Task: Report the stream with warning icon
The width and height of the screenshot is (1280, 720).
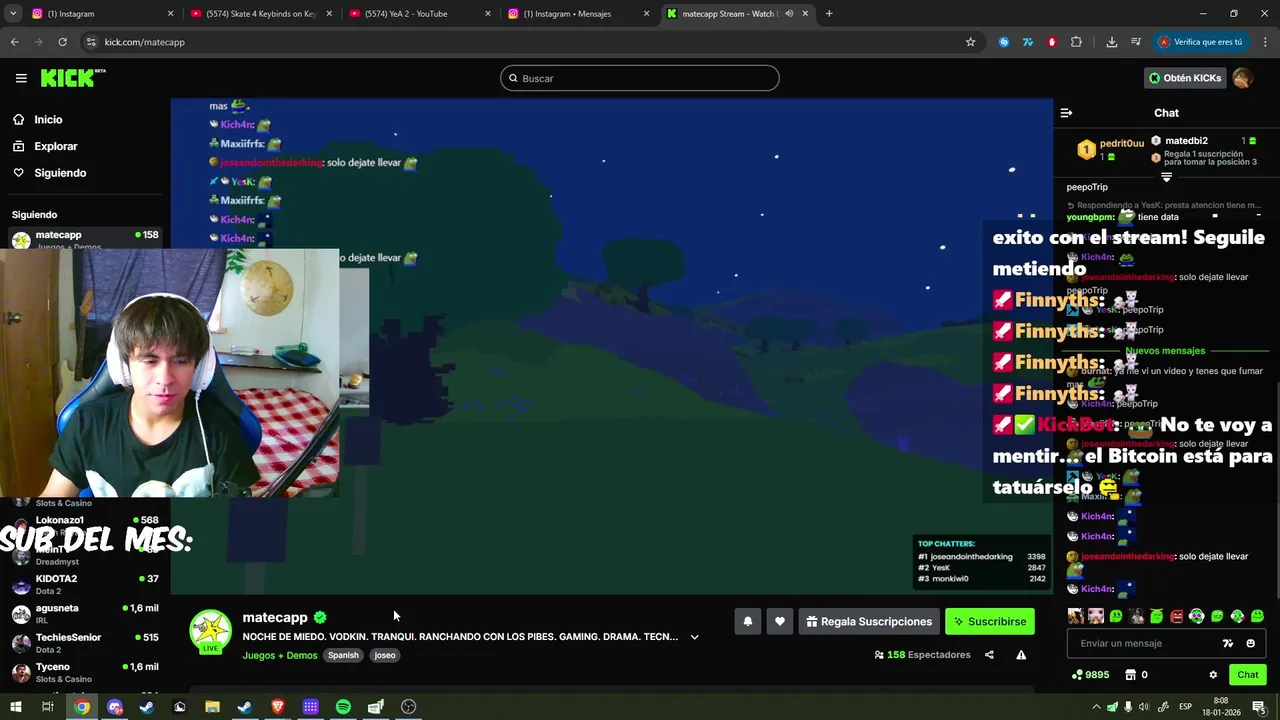Action: pyautogui.click(x=1021, y=655)
